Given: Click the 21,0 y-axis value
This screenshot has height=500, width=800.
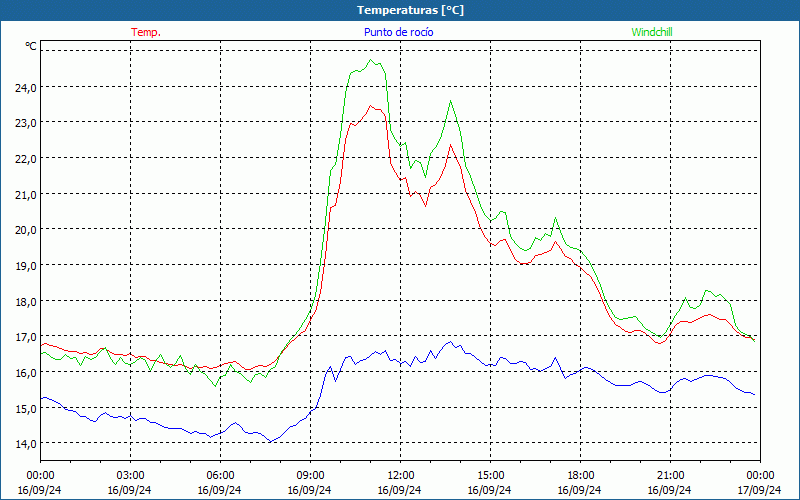Looking at the screenshot, I should tap(26, 194).
